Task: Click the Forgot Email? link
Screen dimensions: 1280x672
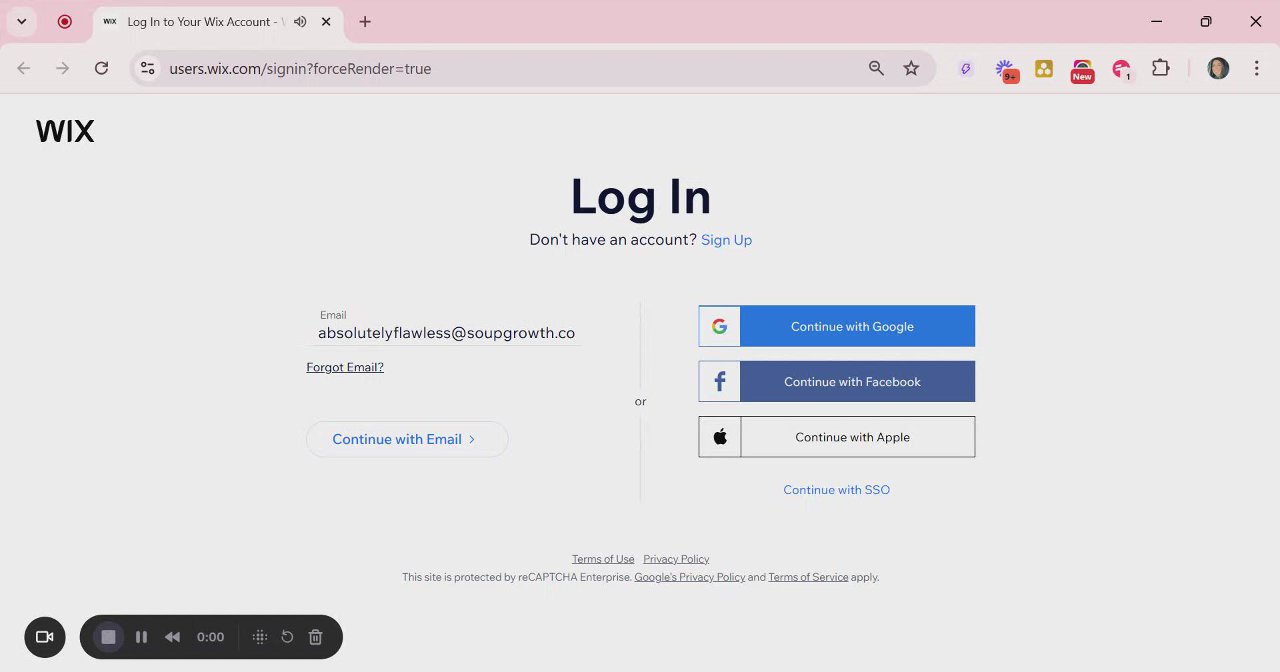Action: pyautogui.click(x=345, y=367)
